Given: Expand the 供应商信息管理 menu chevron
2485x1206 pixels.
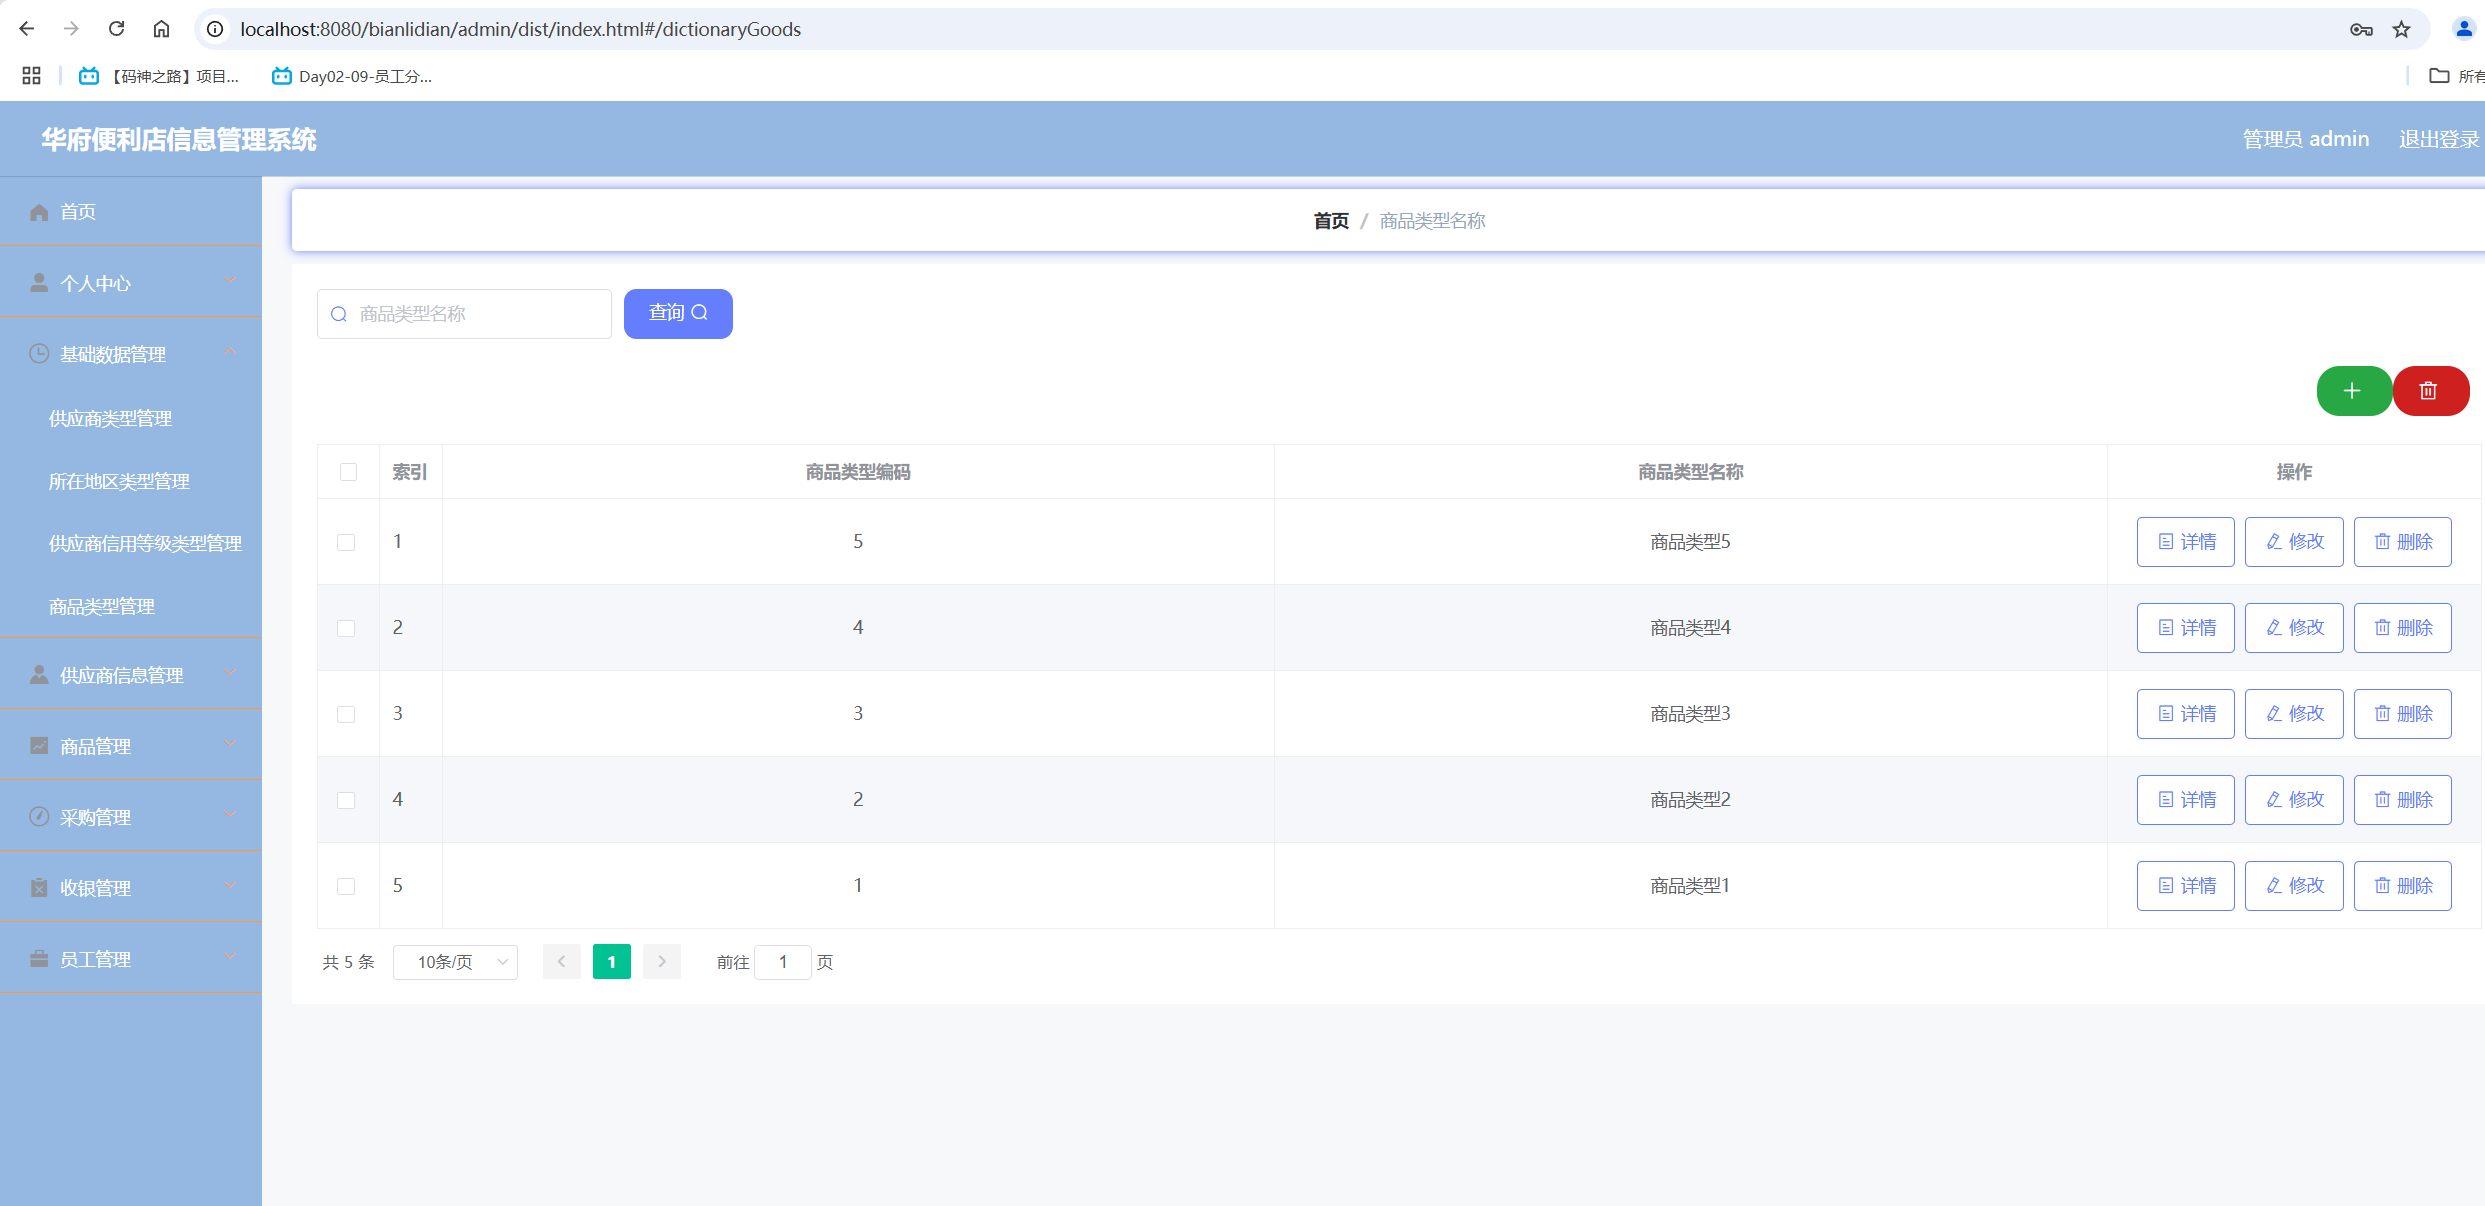Looking at the screenshot, I should pyautogui.click(x=231, y=673).
